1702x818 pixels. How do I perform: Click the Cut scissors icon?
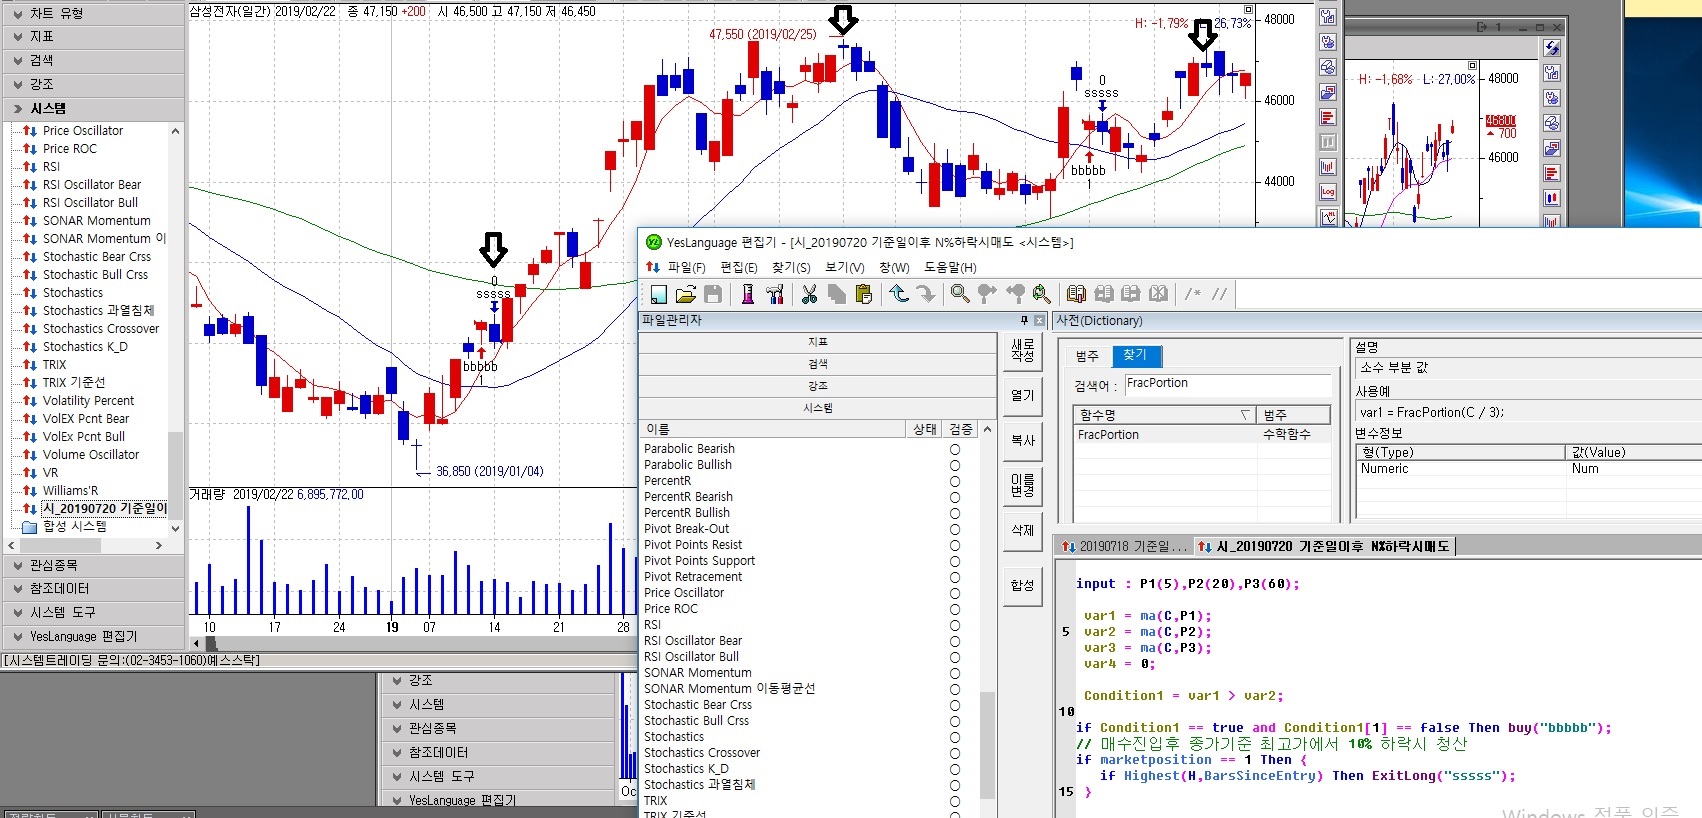point(810,294)
